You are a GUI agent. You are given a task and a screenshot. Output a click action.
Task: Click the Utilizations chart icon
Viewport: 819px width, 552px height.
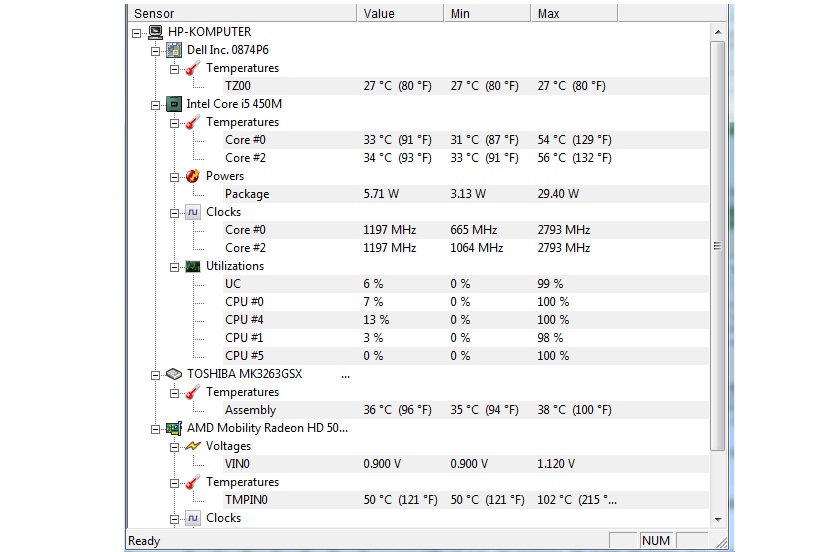point(193,266)
